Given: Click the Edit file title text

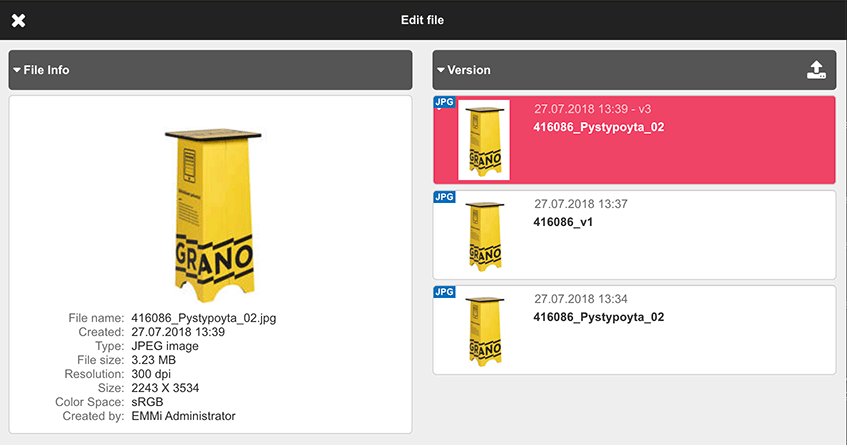Looking at the screenshot, I should click(x=422, y=20).
